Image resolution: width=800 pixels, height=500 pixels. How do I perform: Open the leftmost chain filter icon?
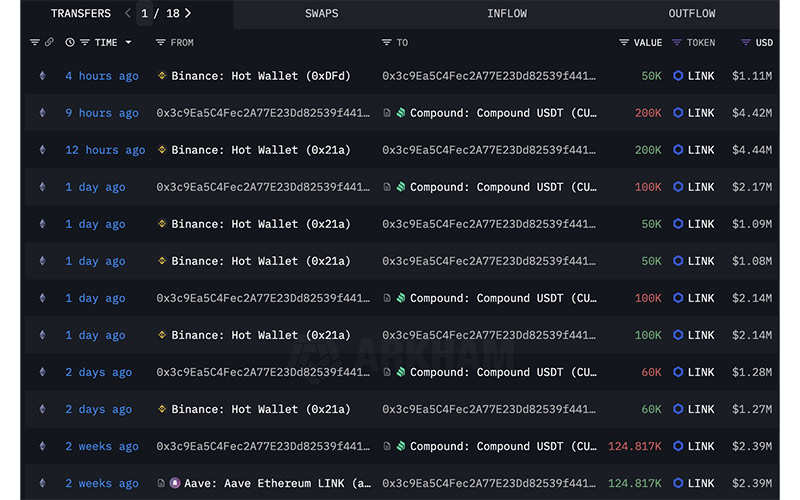(35, 42)
